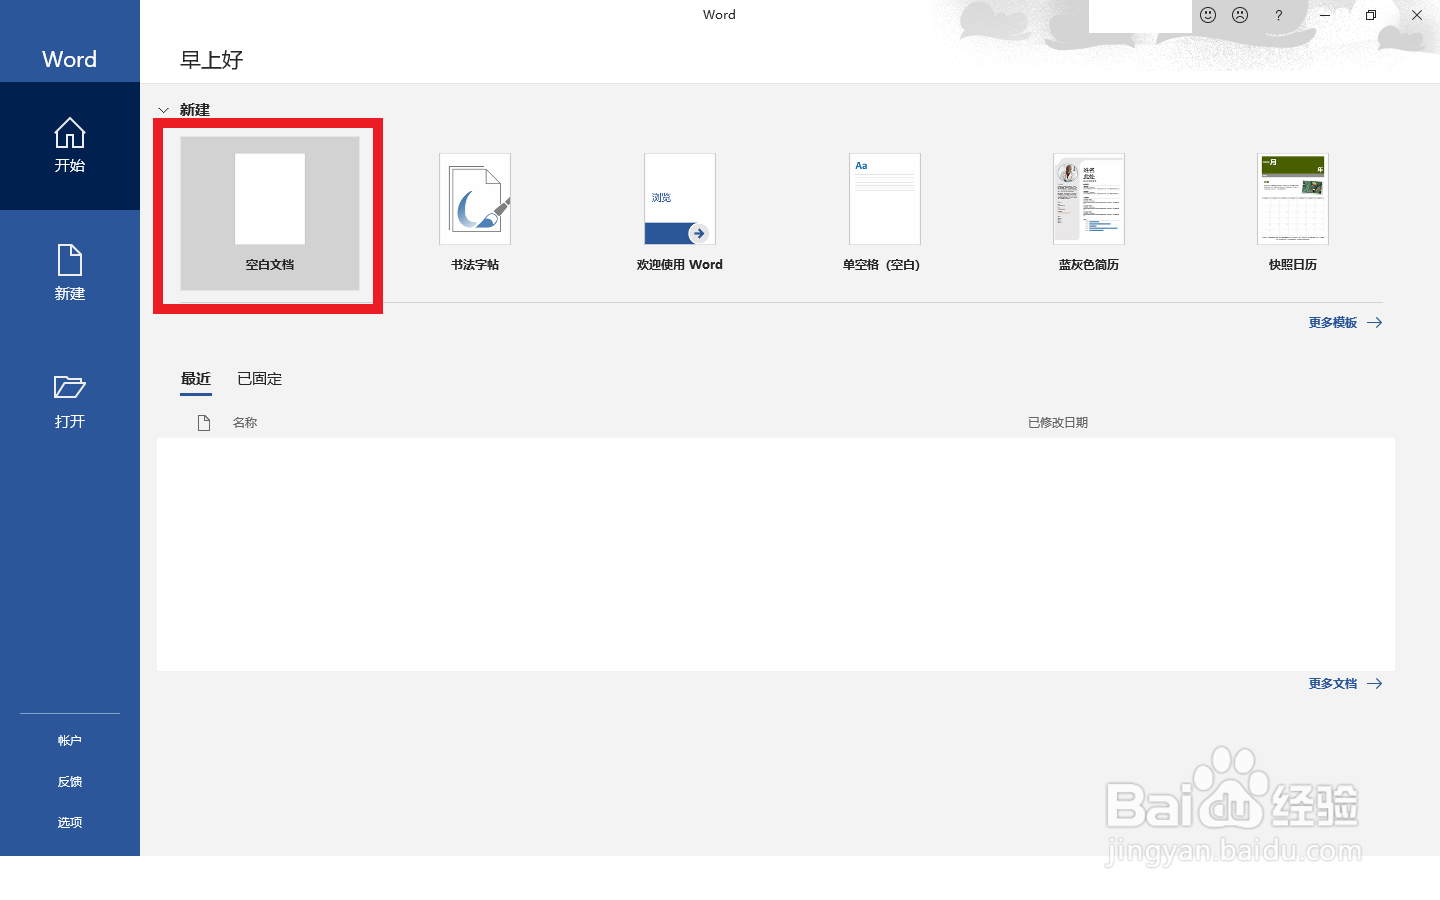Image resolution: width=1440 pixels, height=900 pixels.
Task: Switch to the 已固定 tab
Action: click(260, 379)
